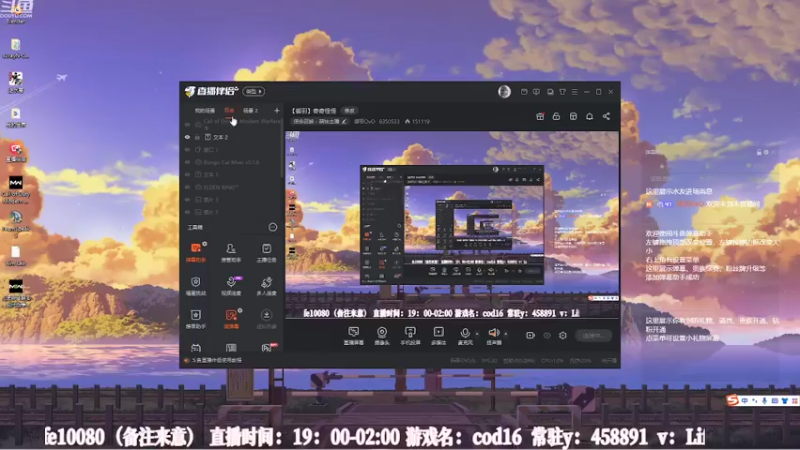Click the gift box icon below the title bar

pyautogui.click(x=540, y=116)
